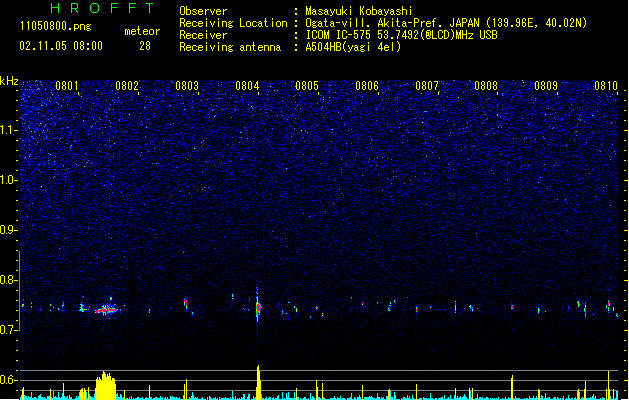This screenshot has height=400, width=629.
Task: Click the 0.9 kHz axis label
Action: [x=9, y=230]
